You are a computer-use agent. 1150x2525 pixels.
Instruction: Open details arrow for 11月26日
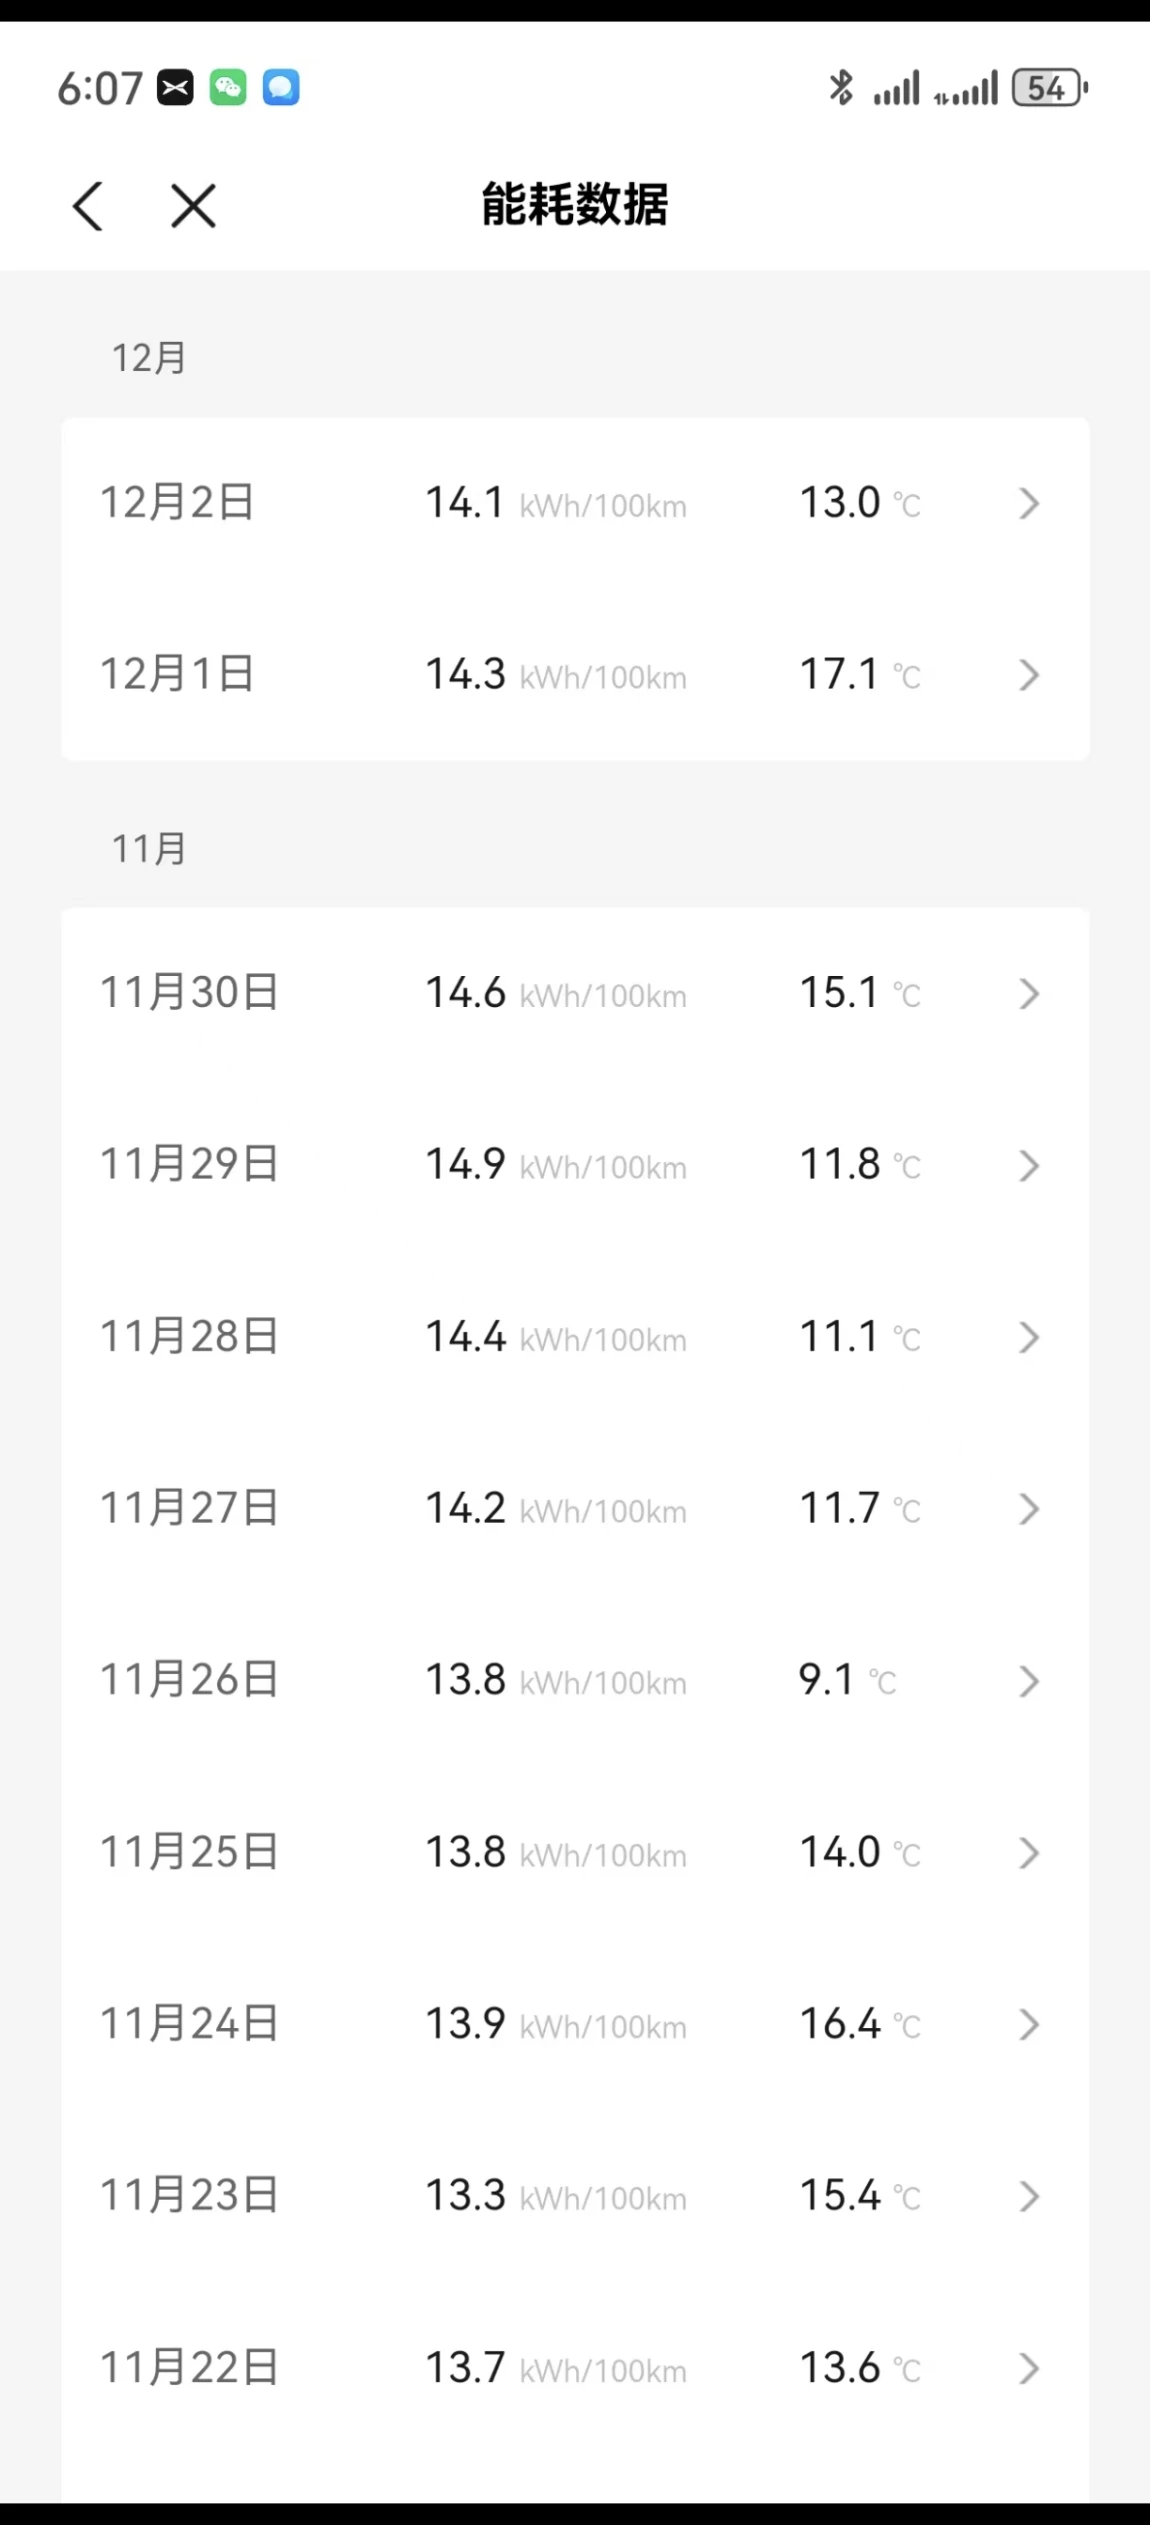pos(1029,1681)
